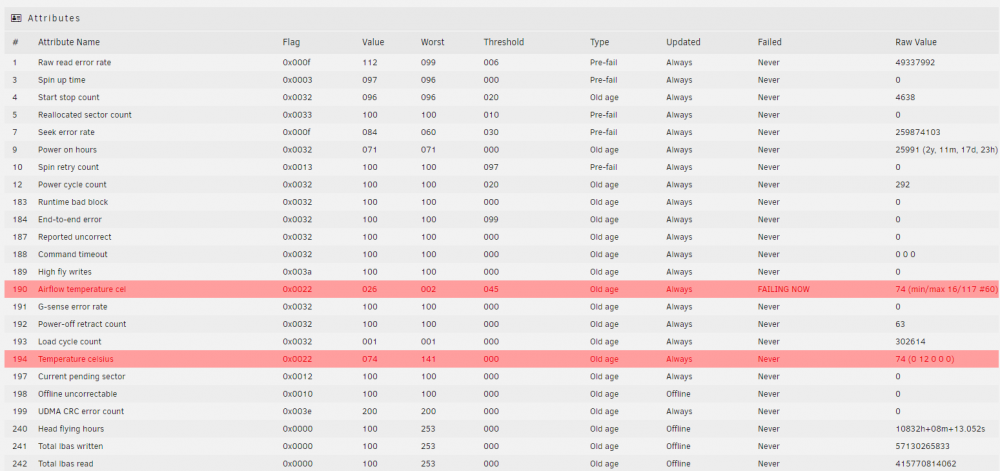Click raw value 259874103

click(918, 132)
